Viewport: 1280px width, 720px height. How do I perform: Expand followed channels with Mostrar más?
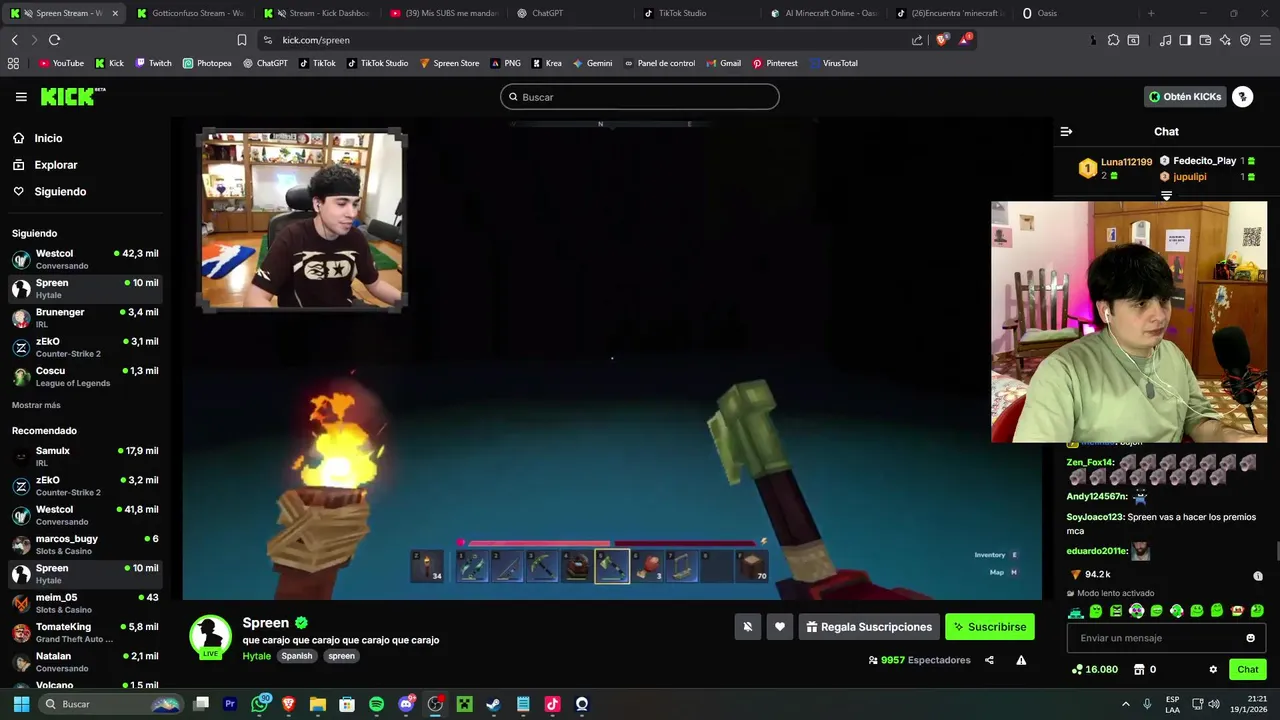click(x=36, y=405)
